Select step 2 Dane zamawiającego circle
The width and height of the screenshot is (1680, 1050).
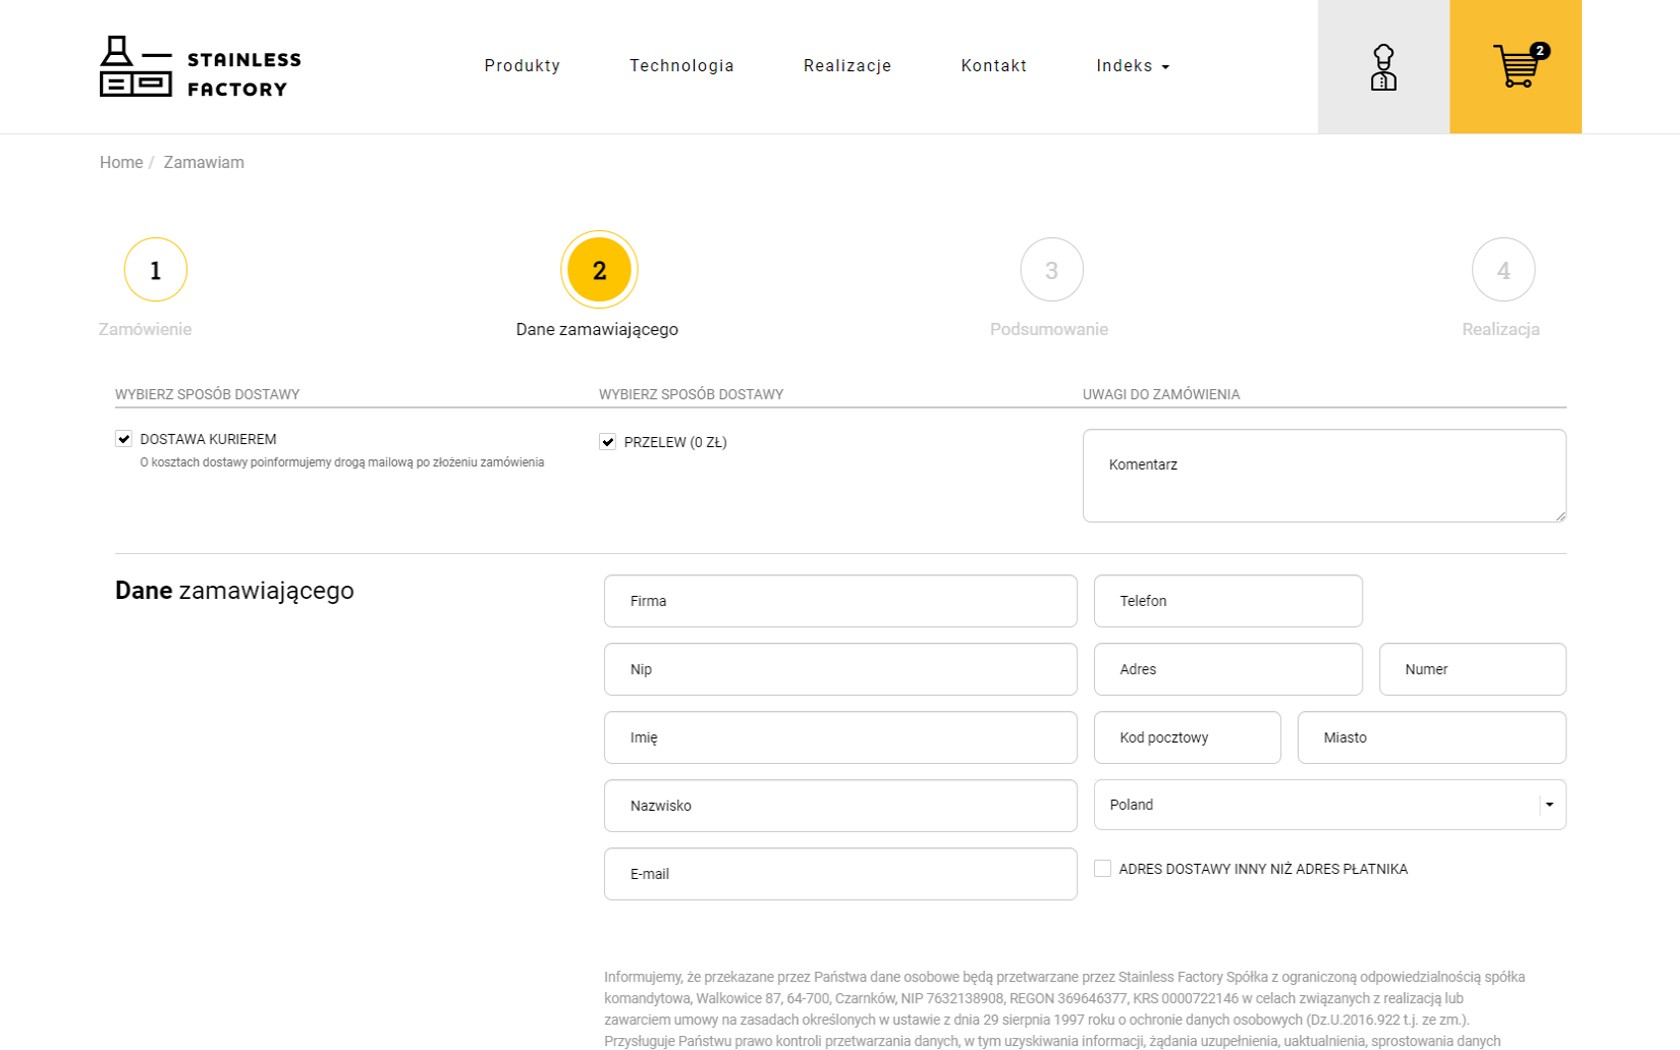pos(599,270)
